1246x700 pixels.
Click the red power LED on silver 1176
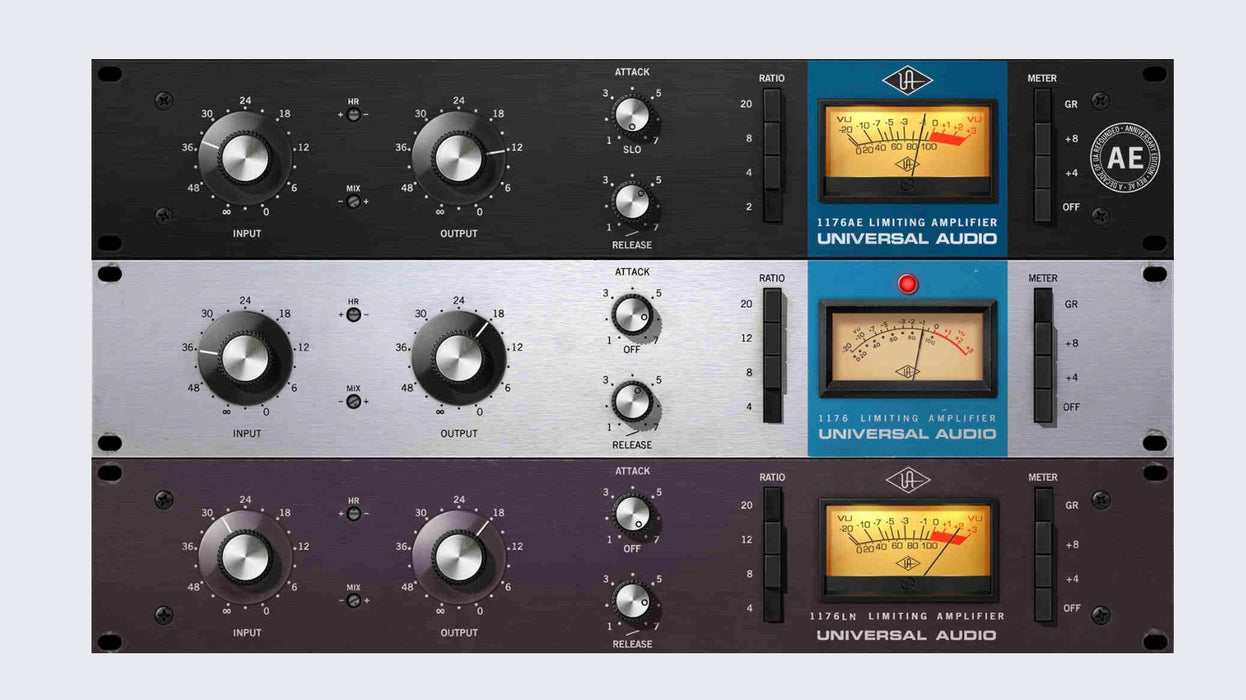[x=908, y=284]
